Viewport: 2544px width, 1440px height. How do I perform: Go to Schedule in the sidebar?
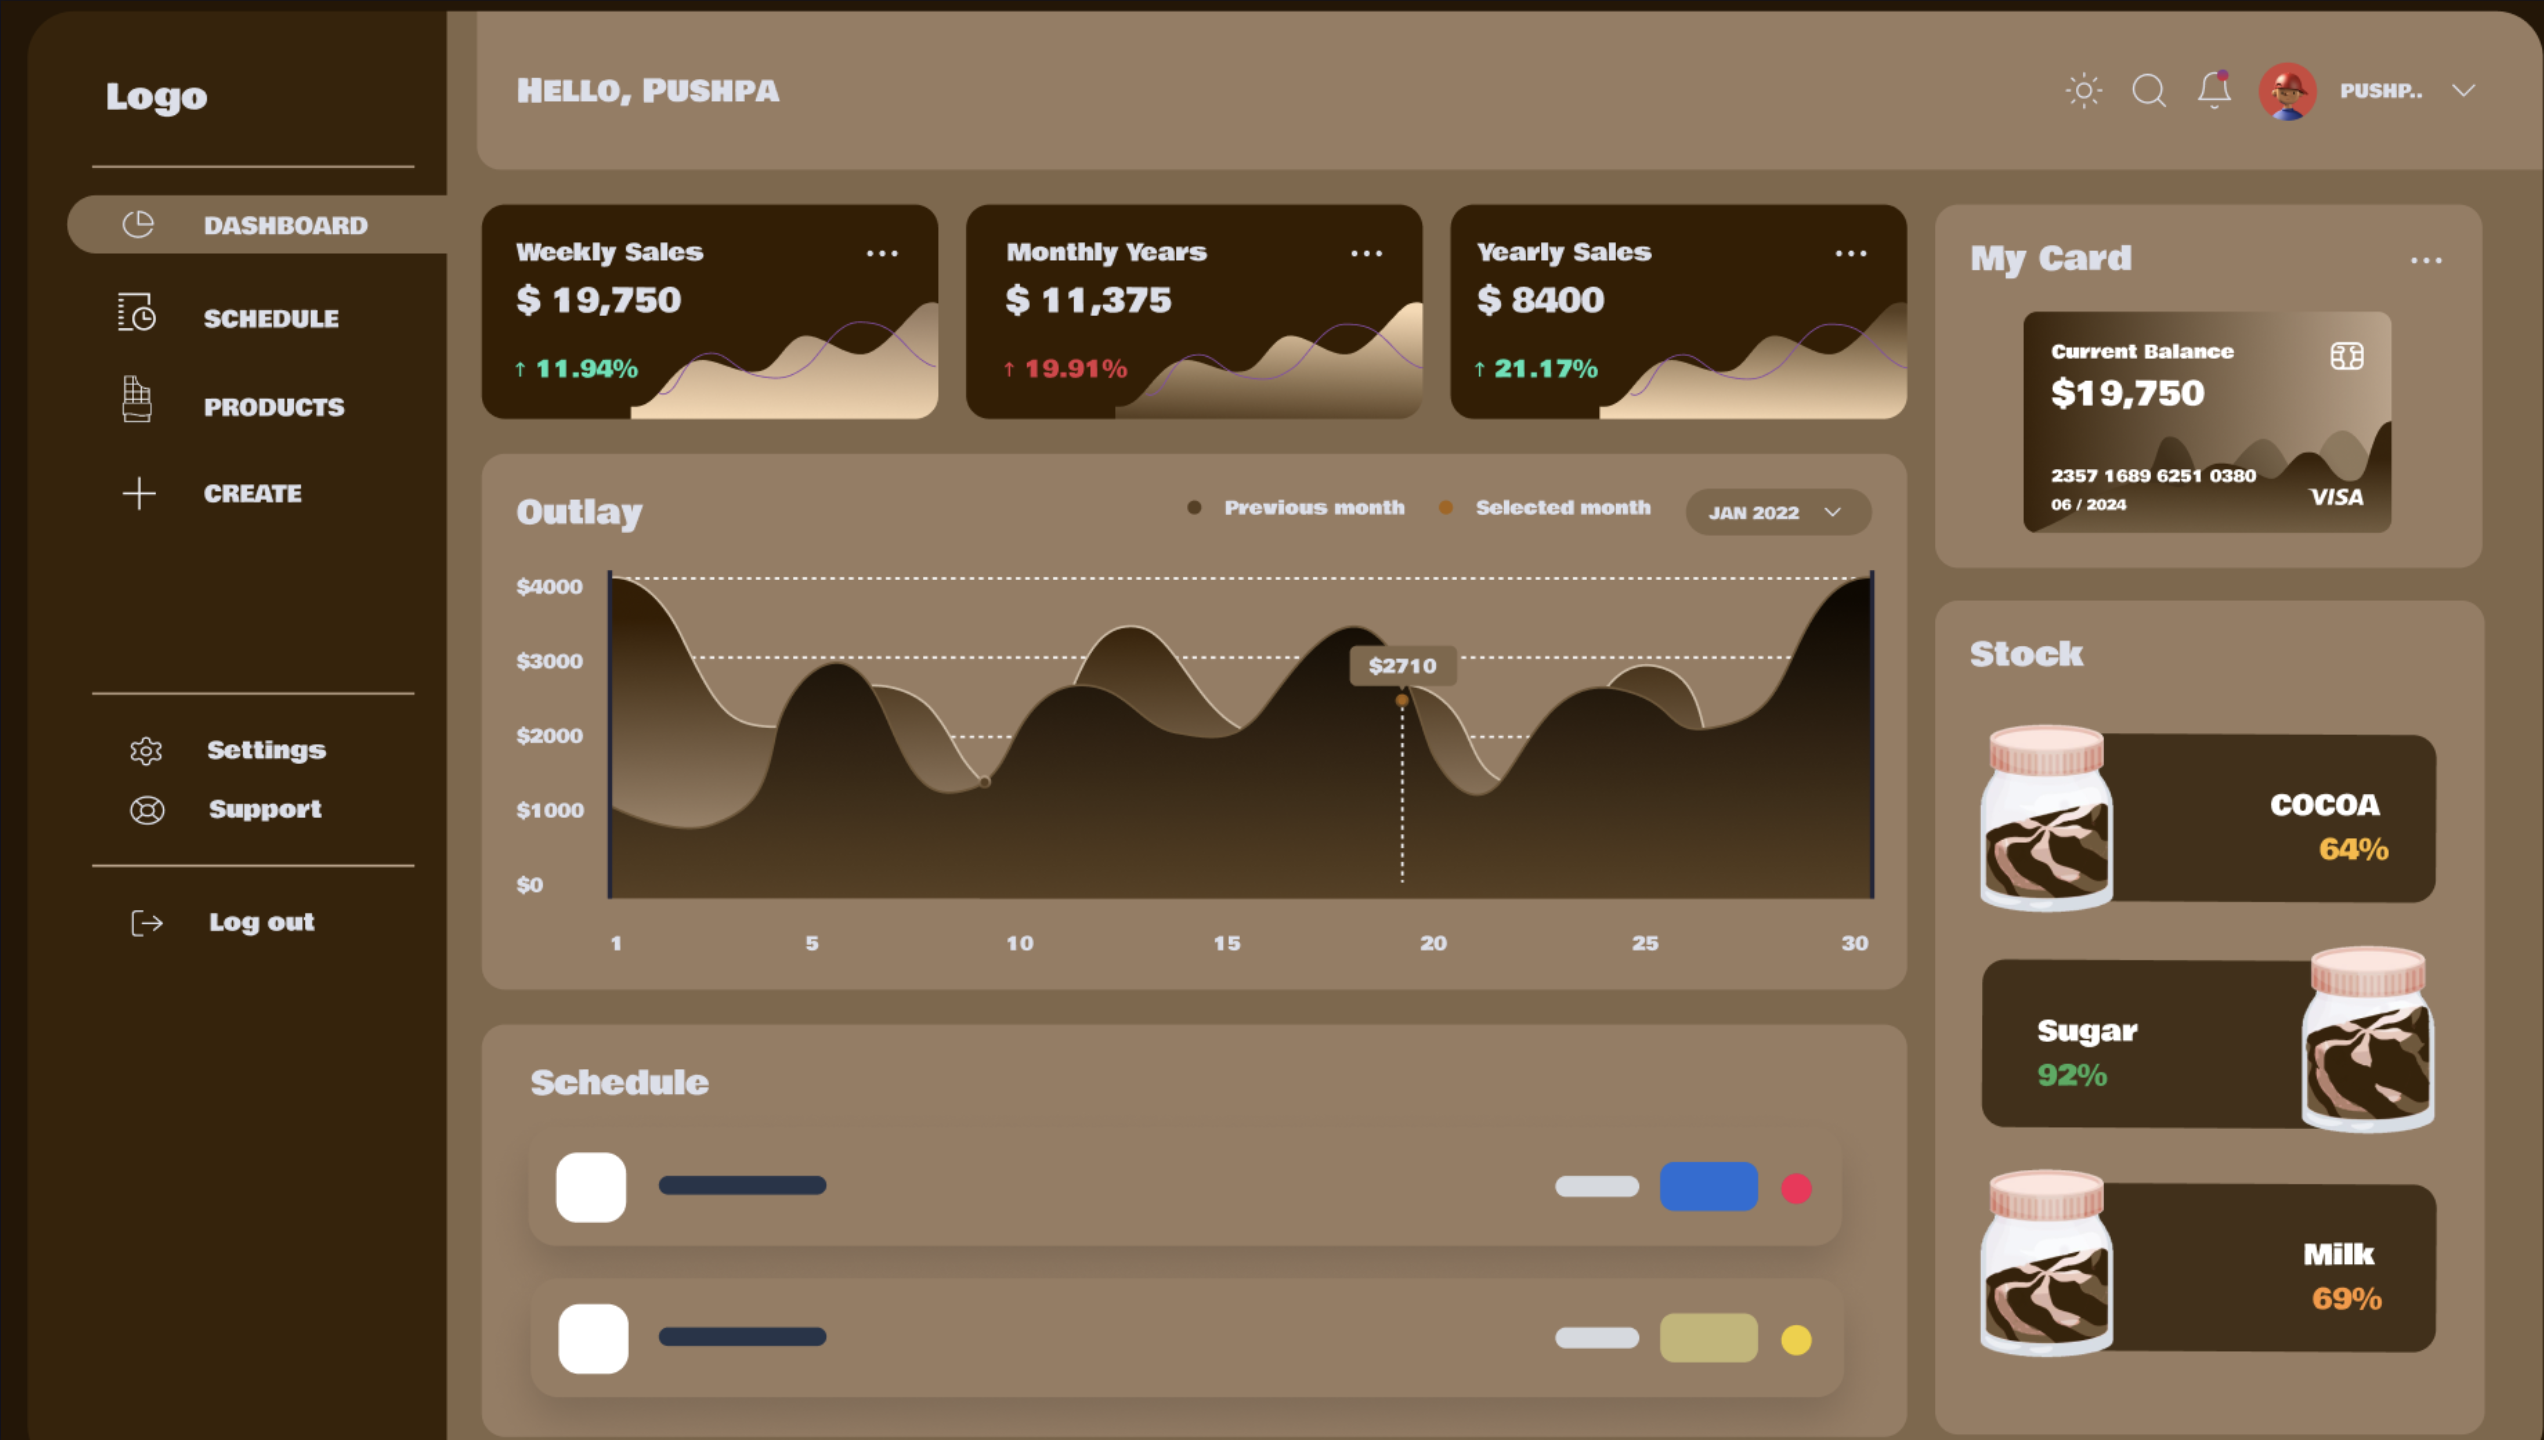[x=270, y=318]
